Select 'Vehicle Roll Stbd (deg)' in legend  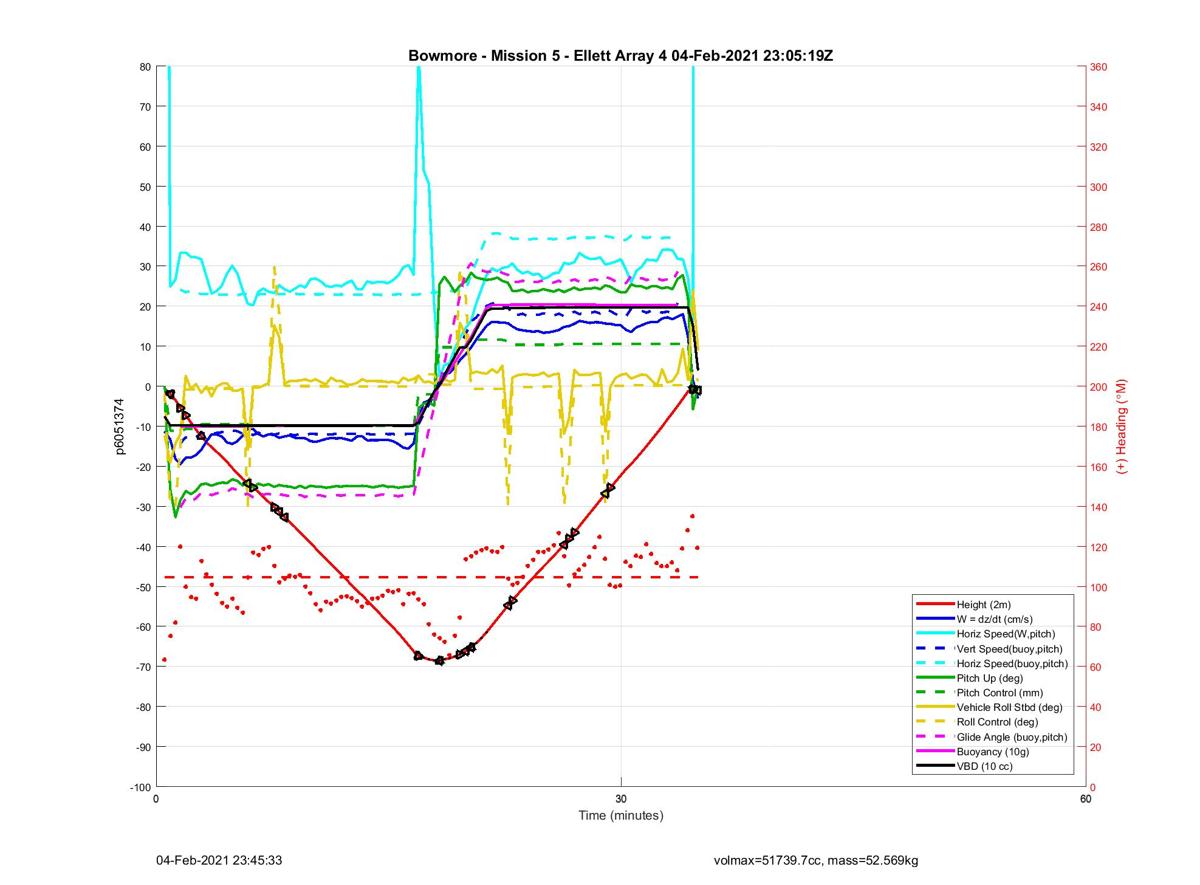[1010, 707]
